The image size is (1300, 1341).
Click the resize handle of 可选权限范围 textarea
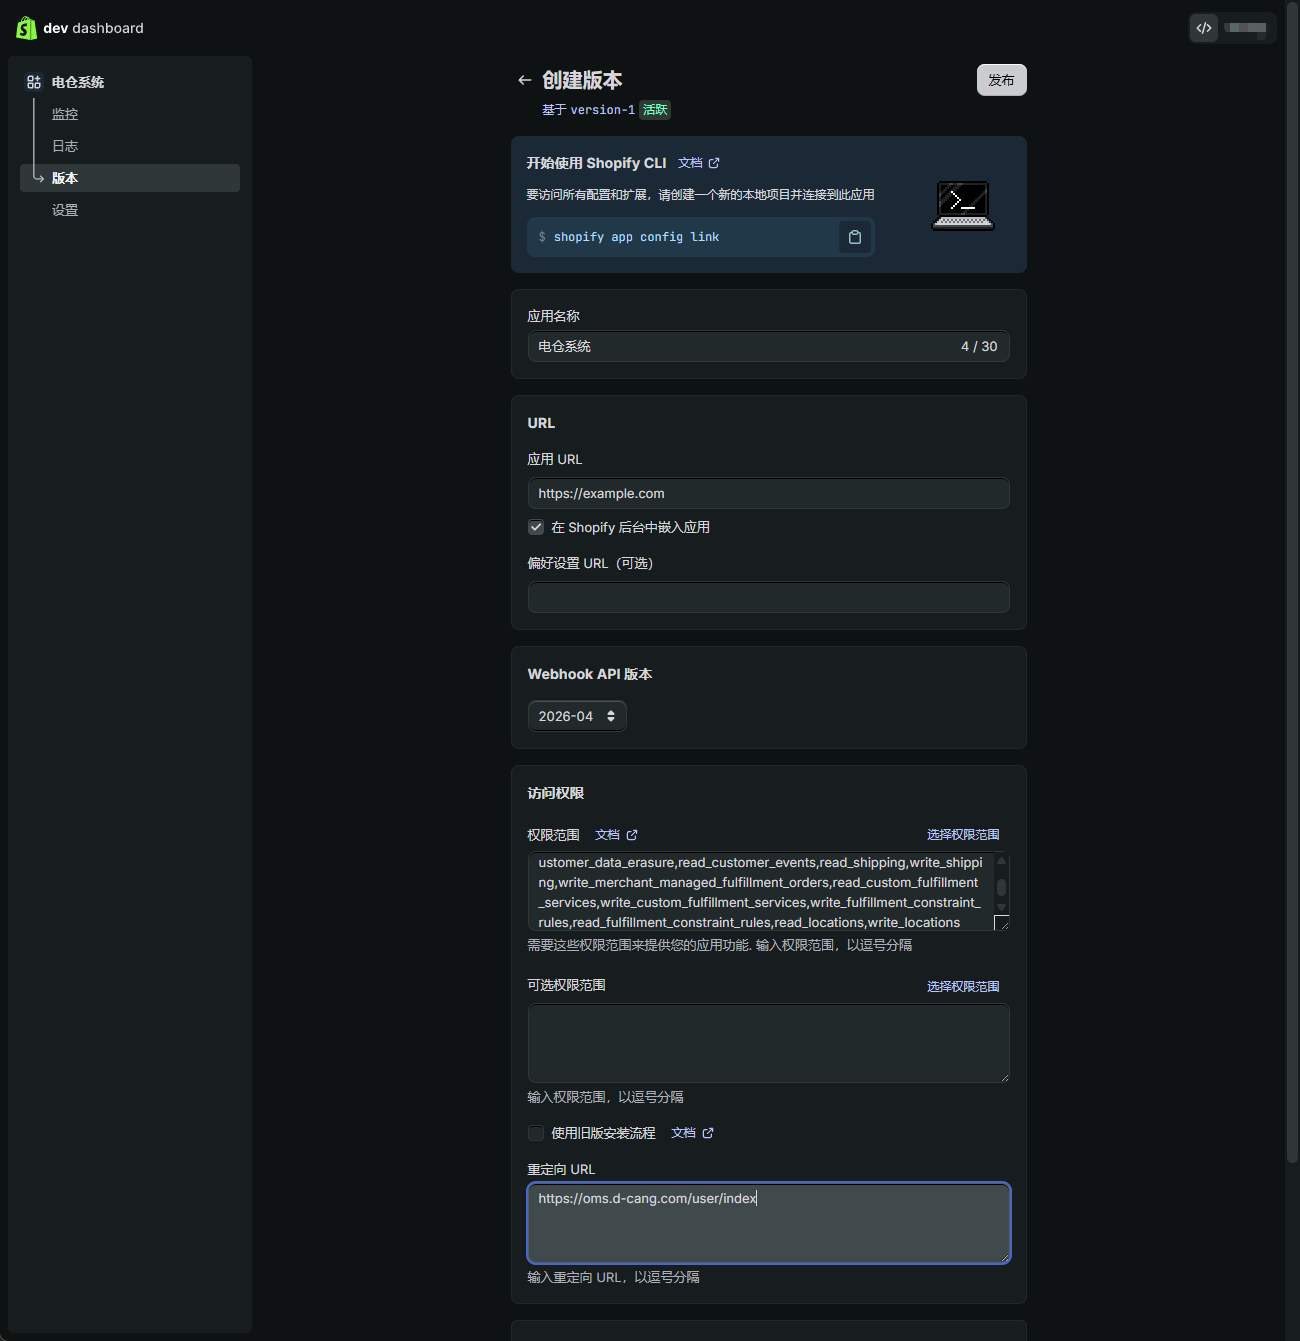click(1003, 1077)
